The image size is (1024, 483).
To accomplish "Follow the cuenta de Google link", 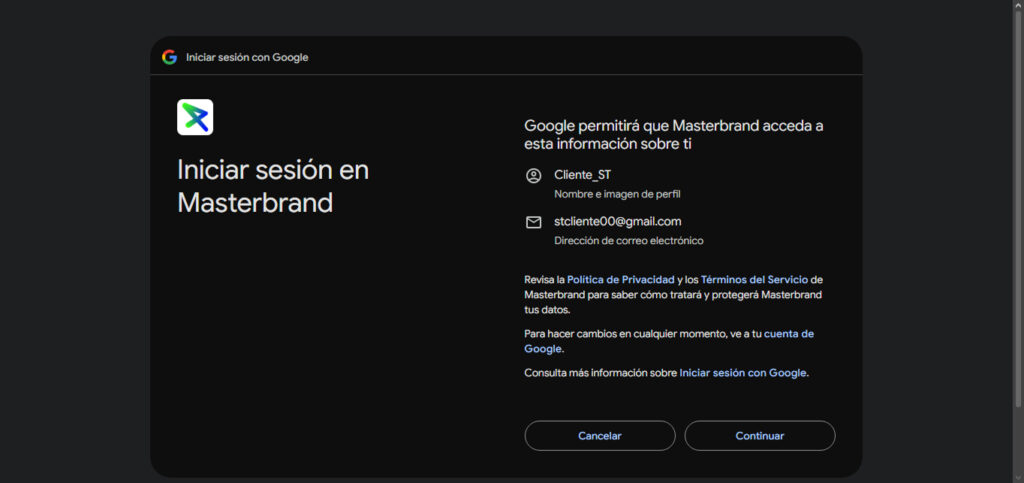I will (x=788, y=334).
